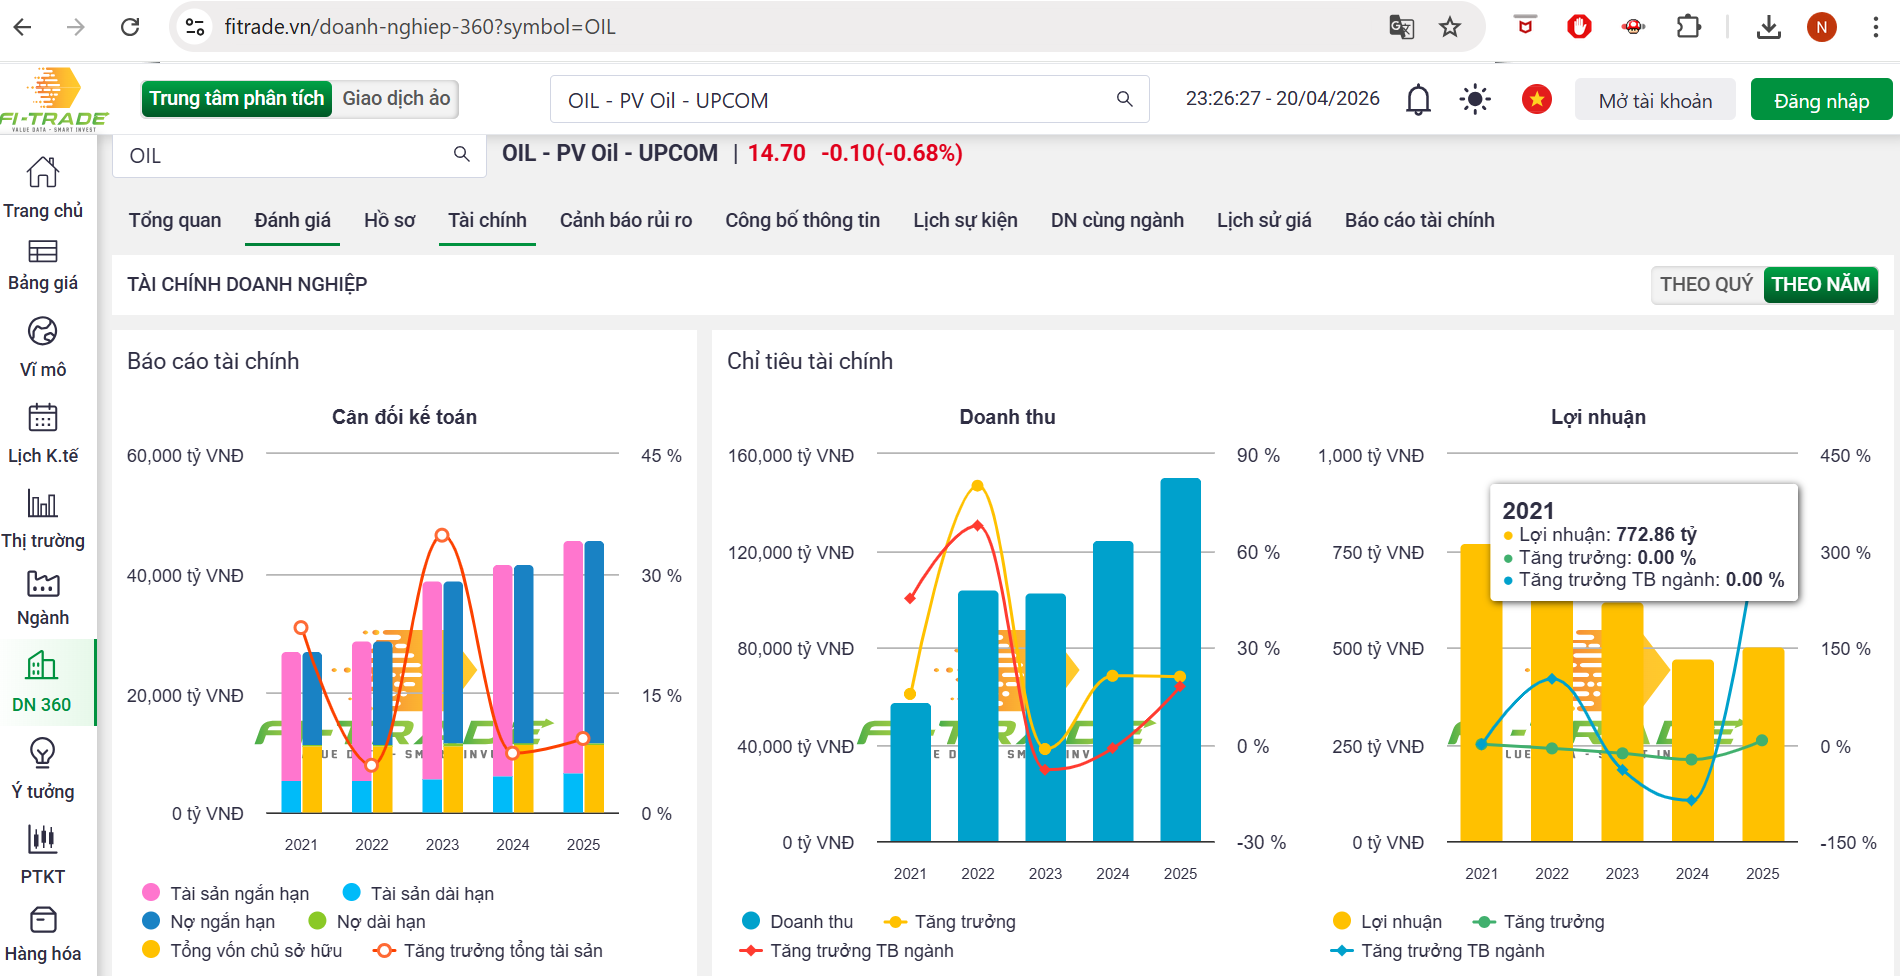Open the Ngành industry icon
This screenshot has width=1900, height=976.
point(42,584)
